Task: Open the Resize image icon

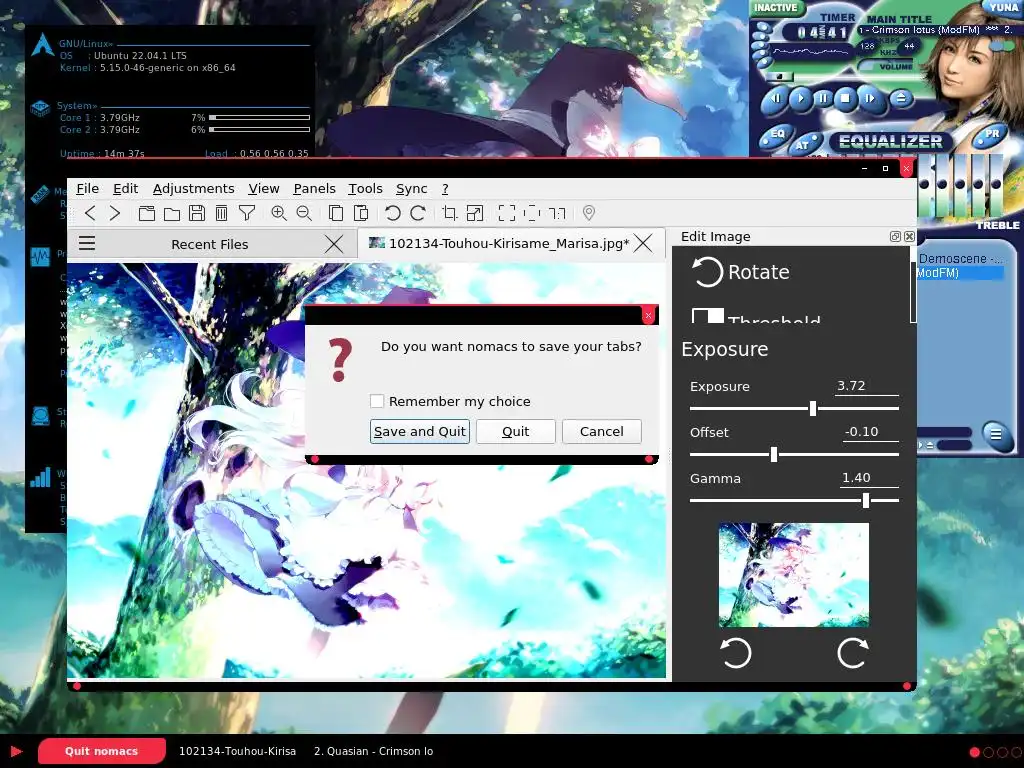Action: pos(475,213)
